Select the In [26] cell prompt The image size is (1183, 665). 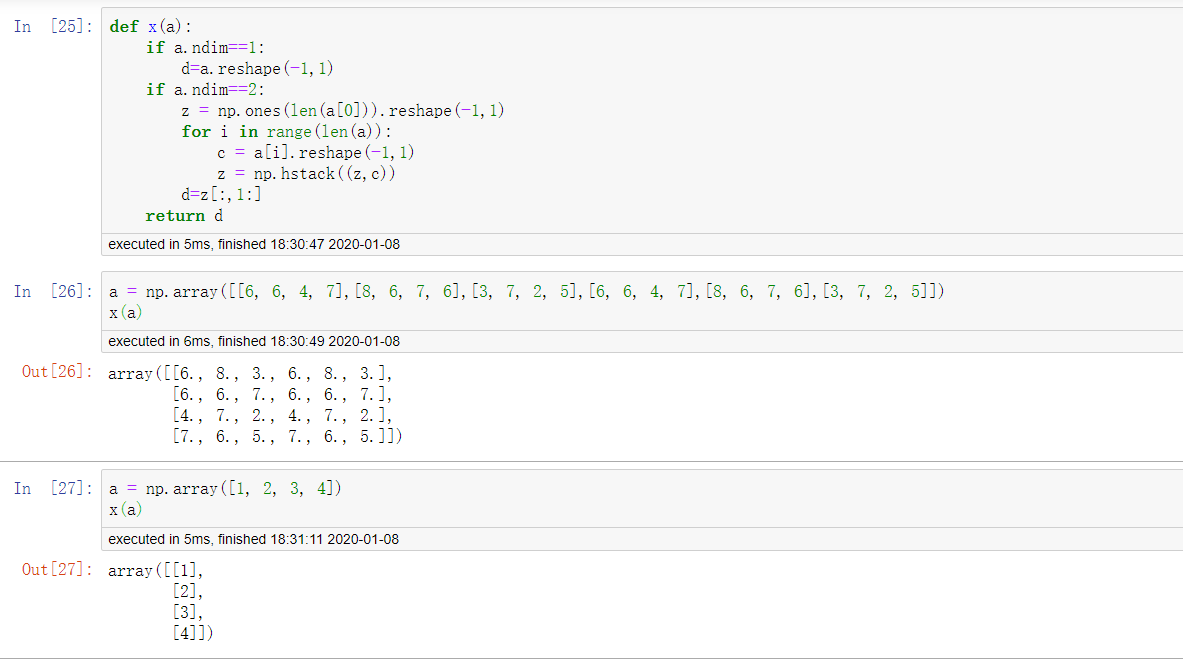pyautogui.click(x=54, y=292)
